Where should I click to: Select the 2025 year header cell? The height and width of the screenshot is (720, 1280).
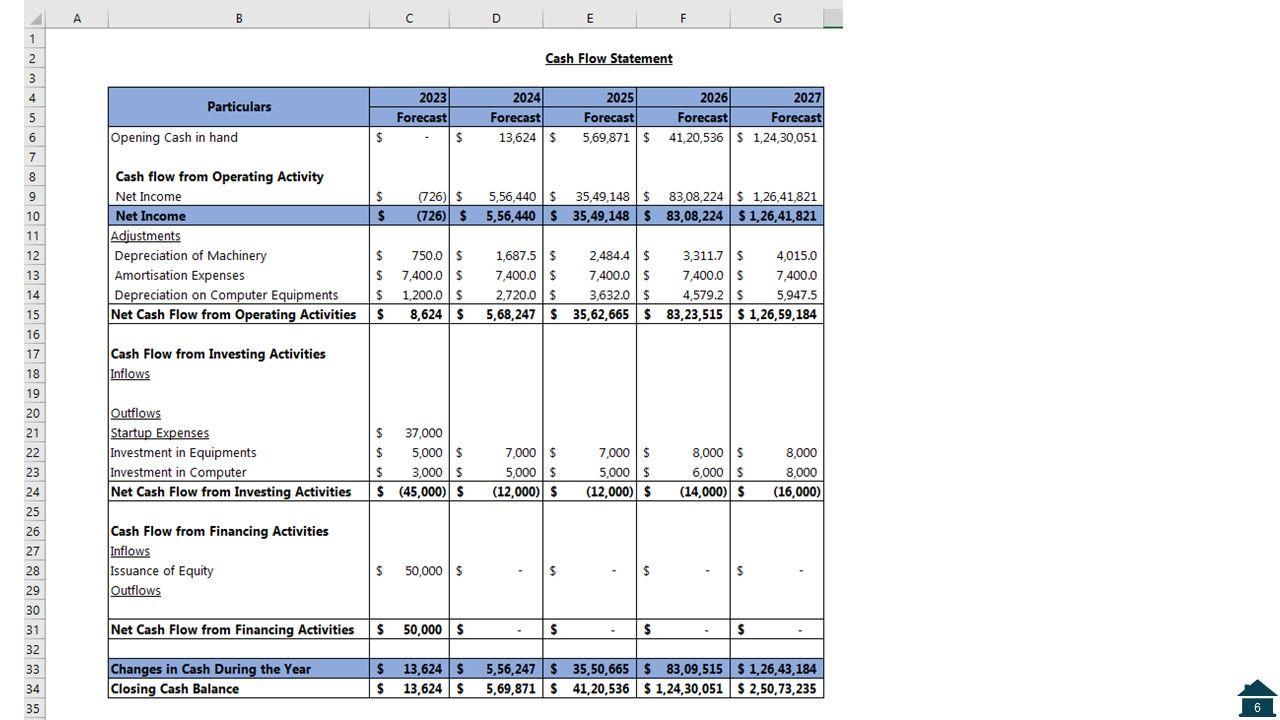590,98
